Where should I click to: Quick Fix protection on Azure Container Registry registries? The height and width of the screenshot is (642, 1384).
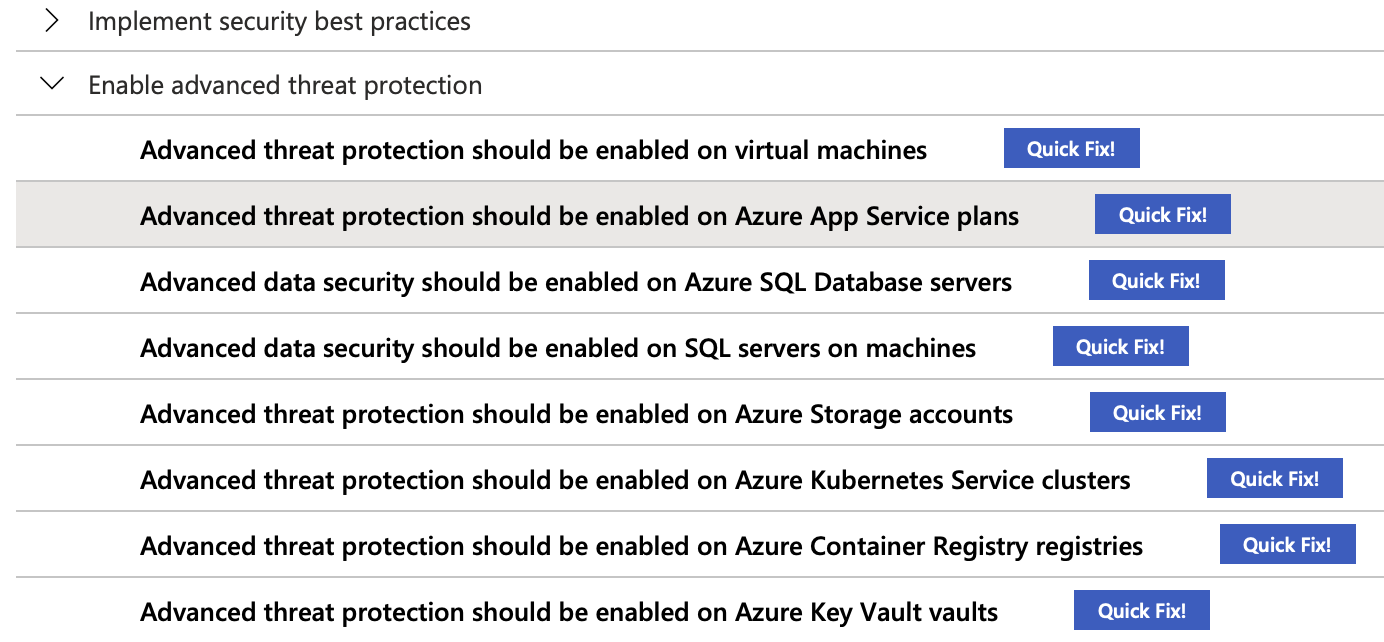(x=1287, y=544)
